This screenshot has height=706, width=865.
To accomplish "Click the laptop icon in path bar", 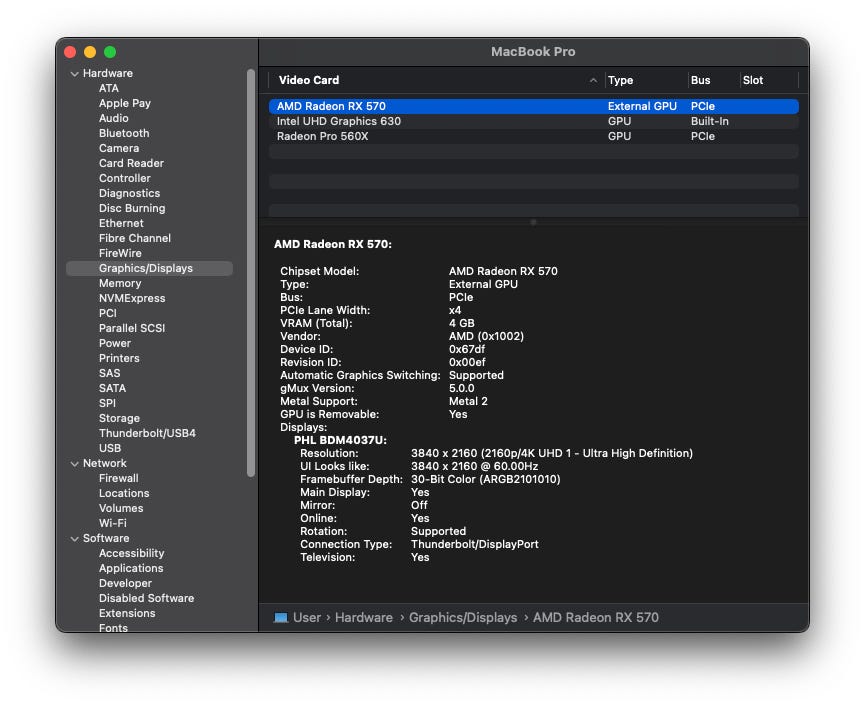I will tap(280, 618).
